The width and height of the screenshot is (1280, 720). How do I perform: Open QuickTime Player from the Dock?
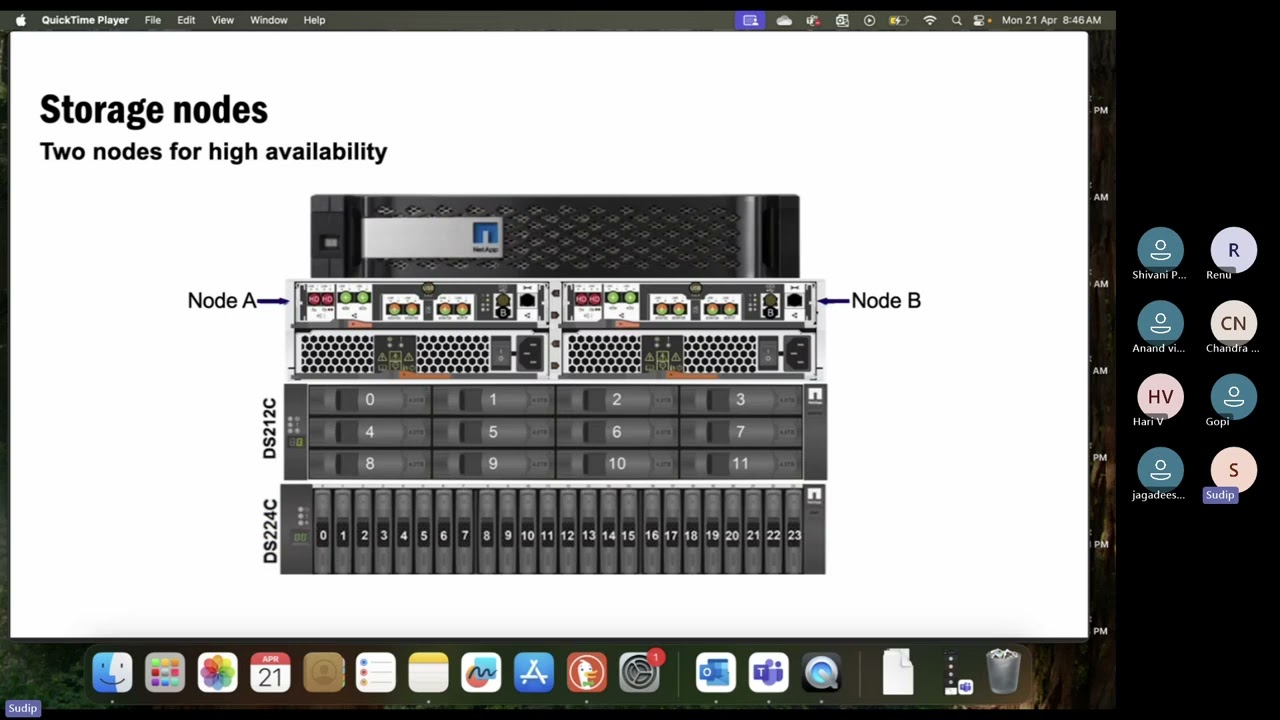click(821, 672)
